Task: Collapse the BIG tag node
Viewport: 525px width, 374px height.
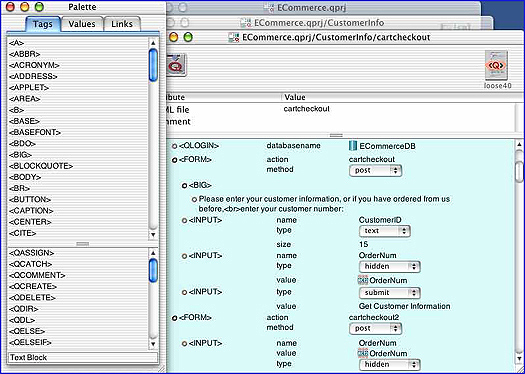Action: coord(184,185)
